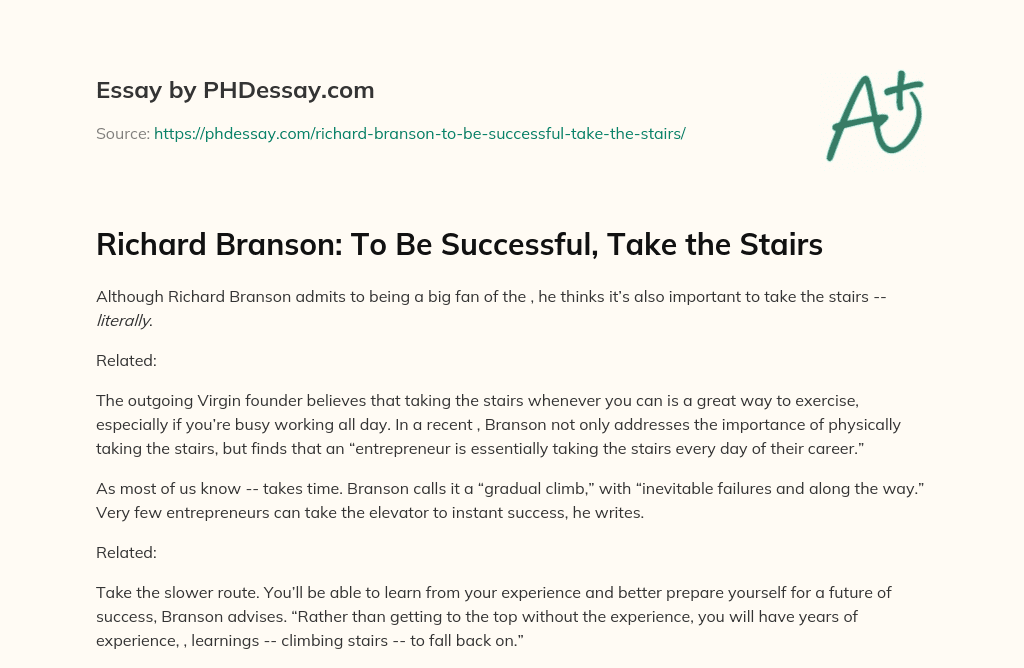Click the first "Related:" label
Image resolution: width=1024 pixels, height=668 pixels.
125,359
